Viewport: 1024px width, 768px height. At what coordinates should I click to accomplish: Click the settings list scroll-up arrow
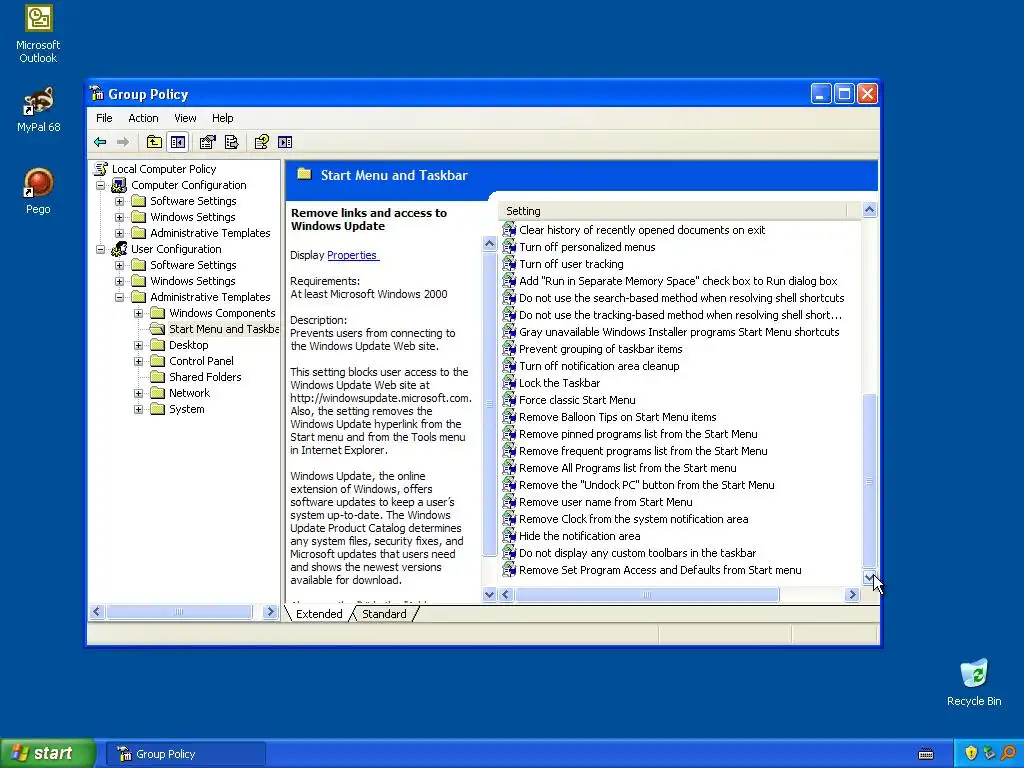[869, 210]
